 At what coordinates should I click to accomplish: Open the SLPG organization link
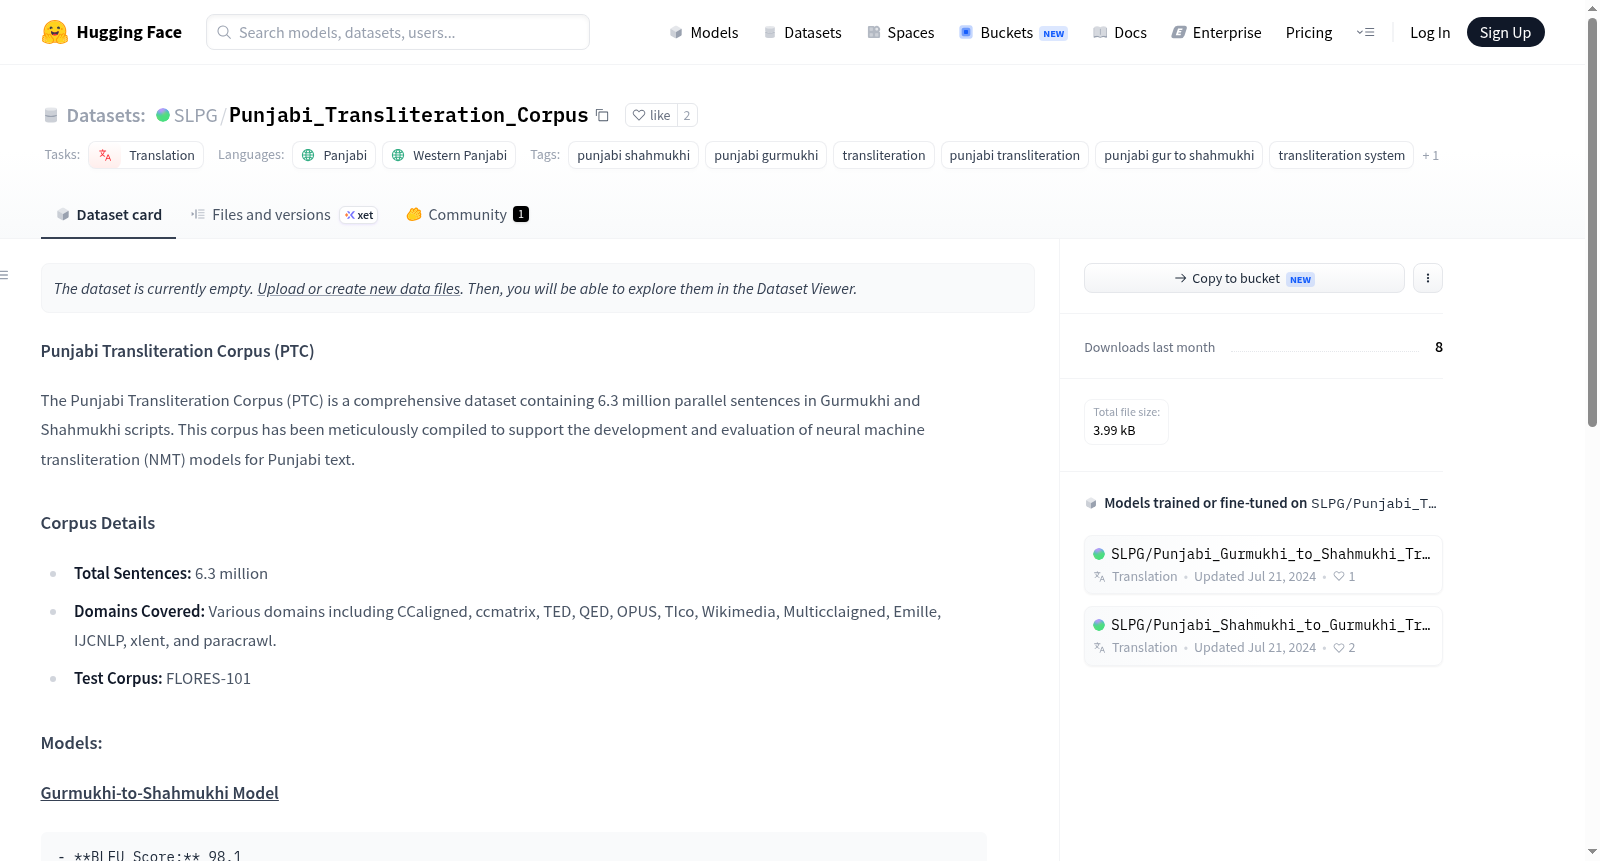[196, 115]
